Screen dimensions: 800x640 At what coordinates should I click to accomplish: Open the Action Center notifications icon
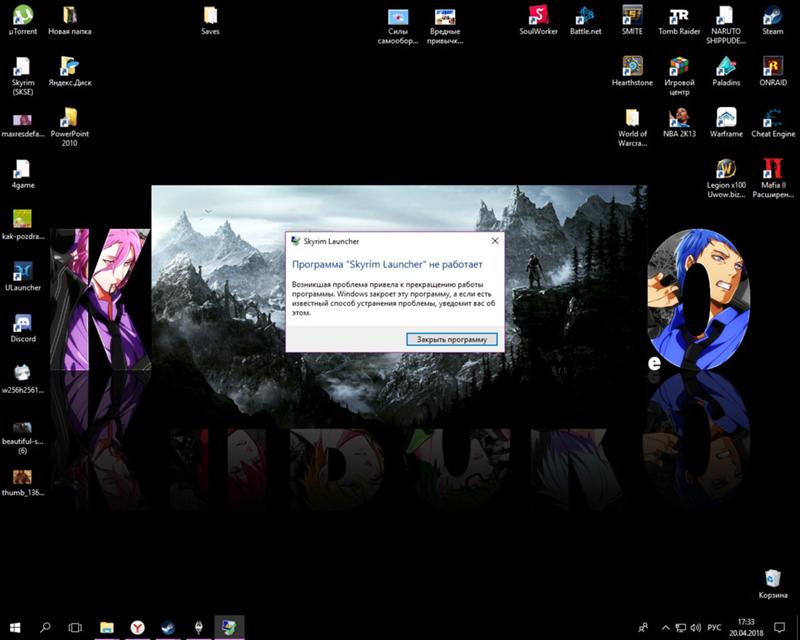click(x=780, y=627)
